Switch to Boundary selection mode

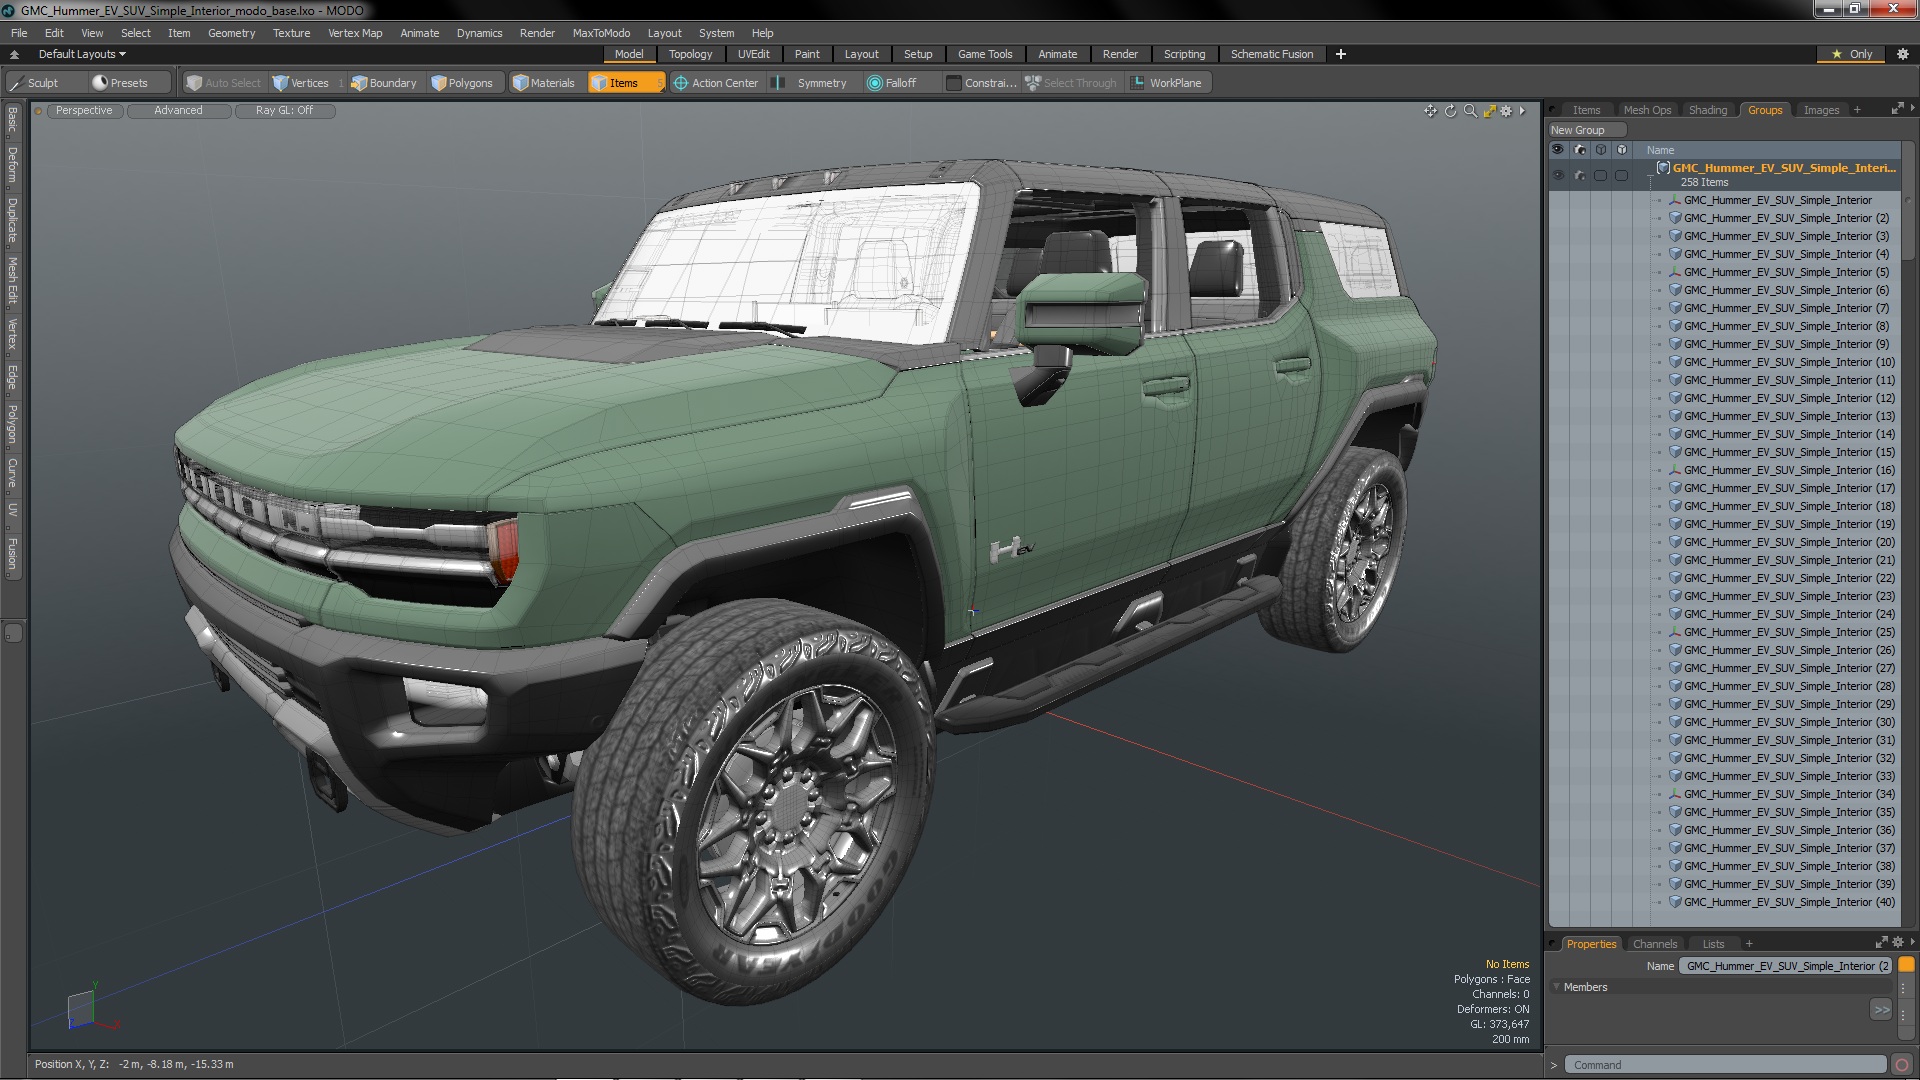click(384, 83)
